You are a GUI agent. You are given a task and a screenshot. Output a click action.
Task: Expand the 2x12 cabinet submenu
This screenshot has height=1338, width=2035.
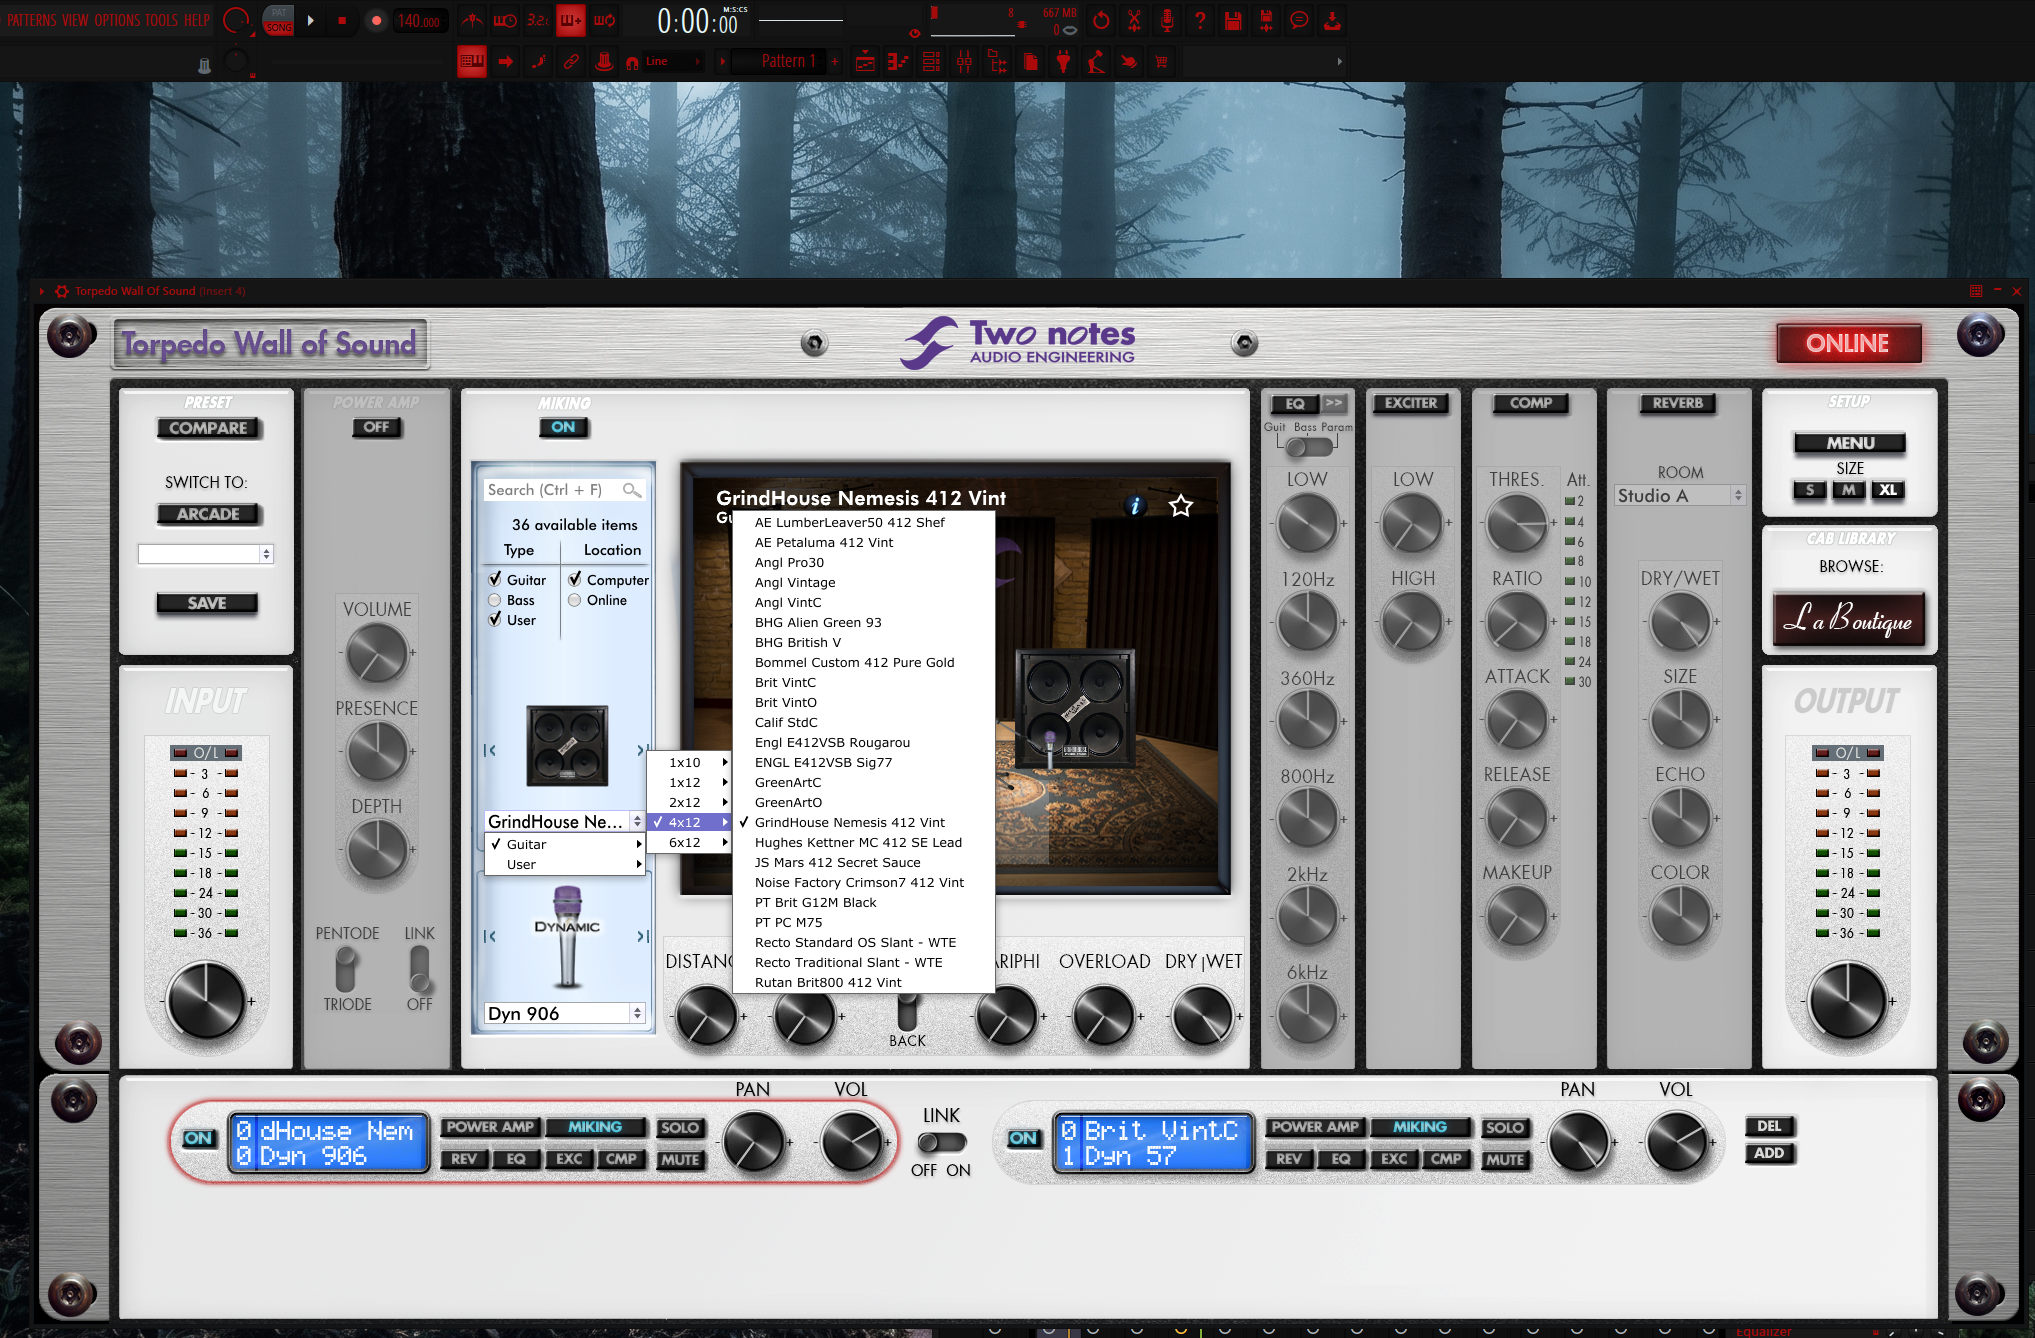pyautogui.click(x=690, y=802)
